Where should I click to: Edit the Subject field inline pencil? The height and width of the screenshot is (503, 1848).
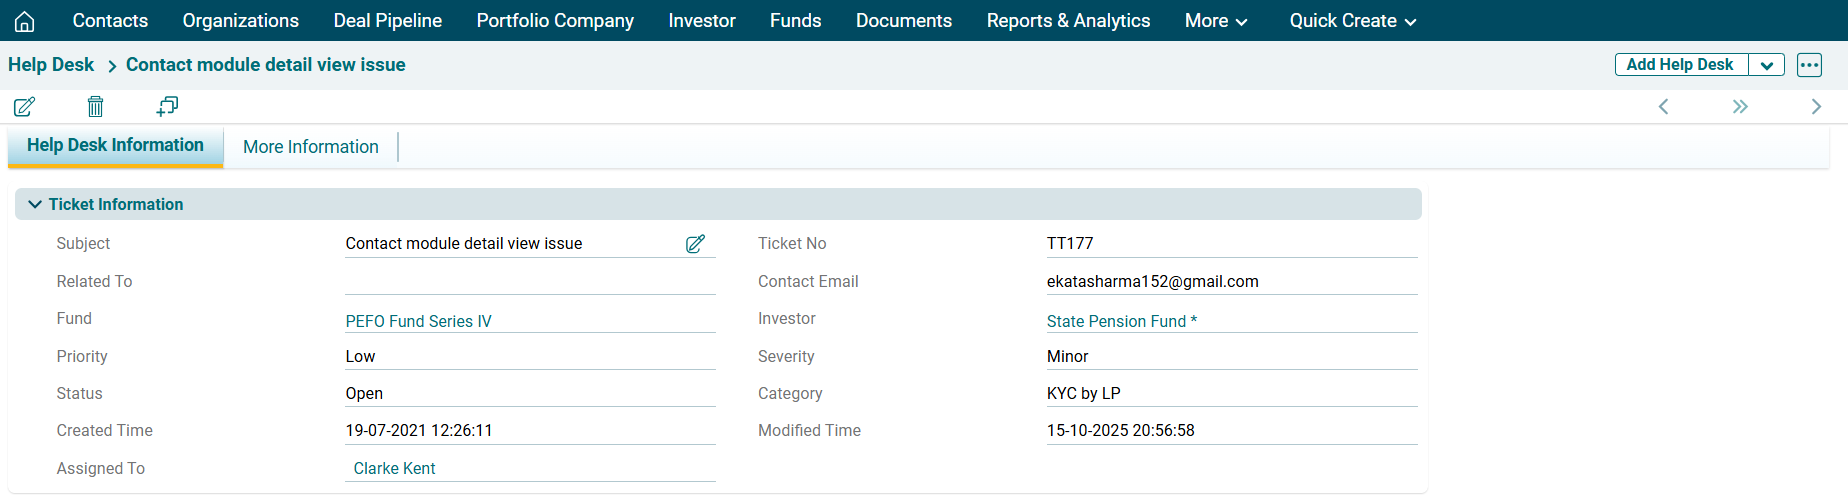pyautogui.click(x=695, y=243)
